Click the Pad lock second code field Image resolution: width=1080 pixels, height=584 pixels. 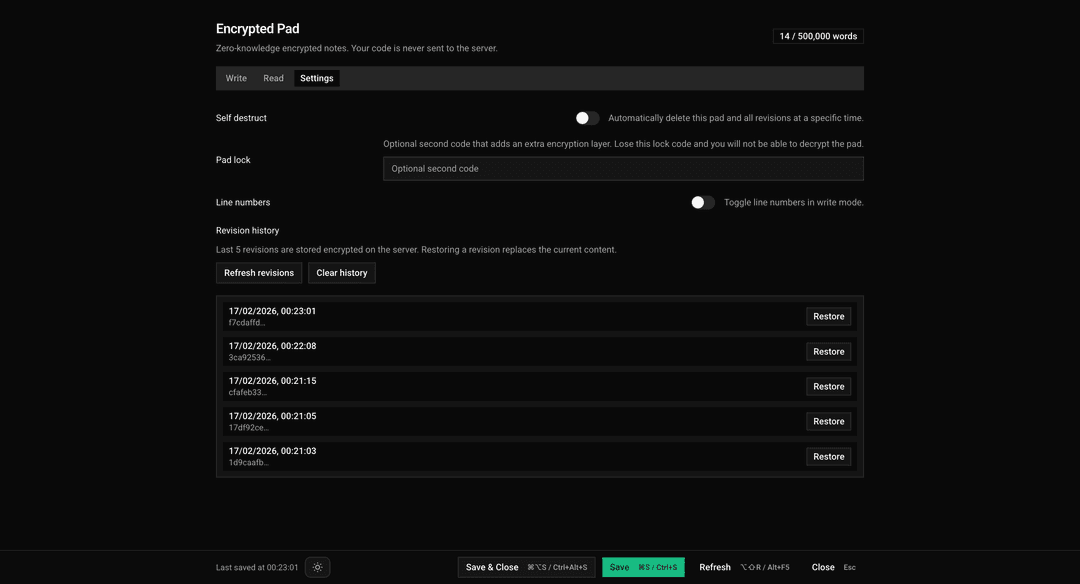pyautogui.click(x=623, y=169)
